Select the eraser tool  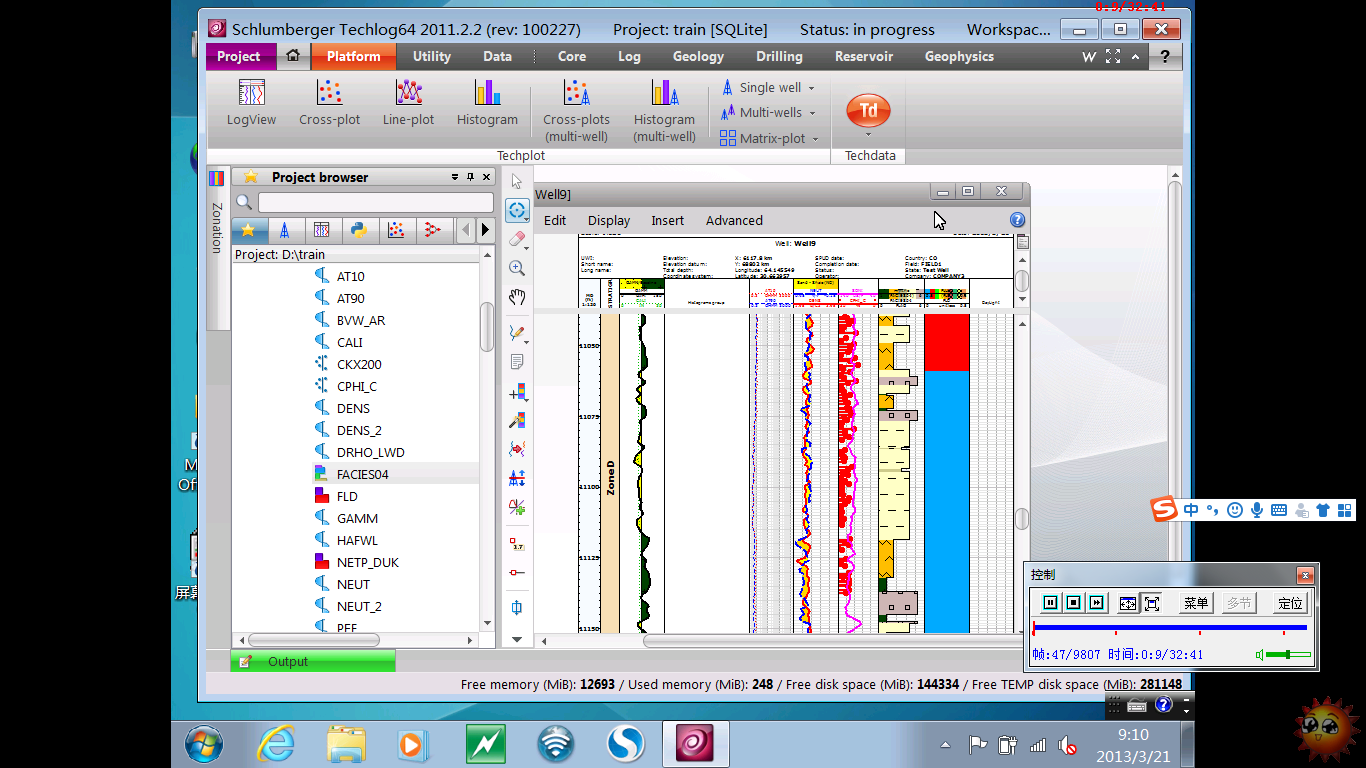517,239
